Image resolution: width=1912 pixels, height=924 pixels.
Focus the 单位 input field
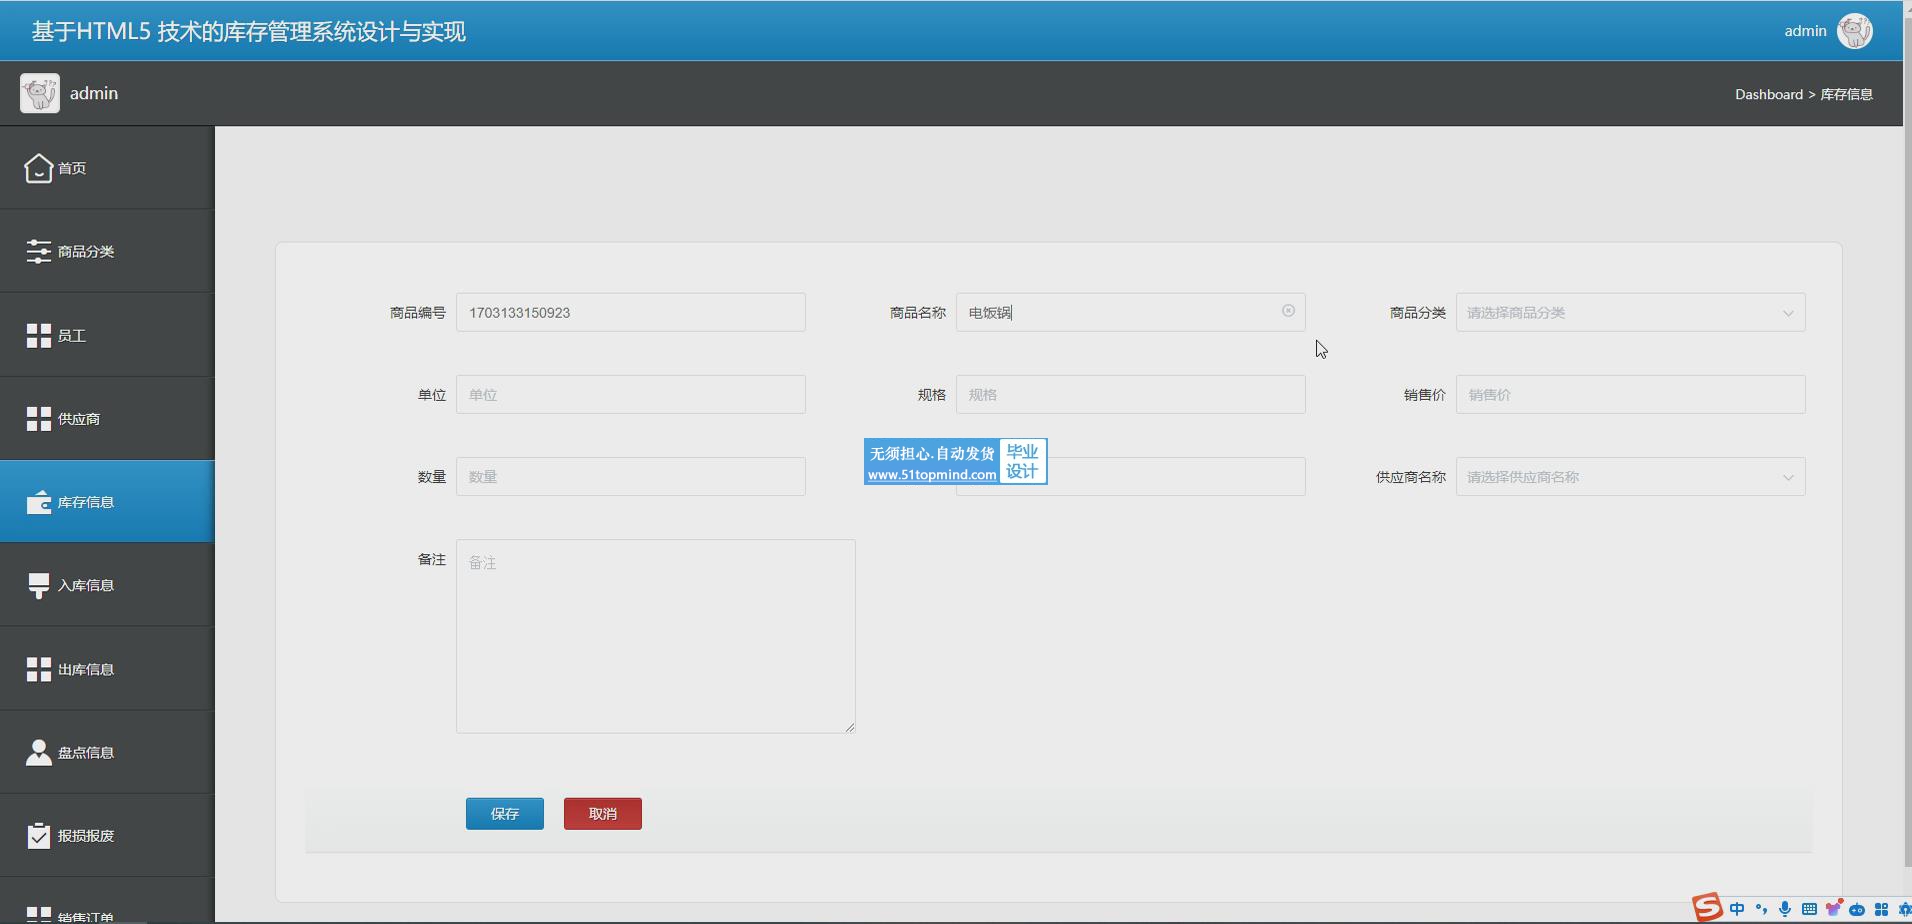point(630,394)
